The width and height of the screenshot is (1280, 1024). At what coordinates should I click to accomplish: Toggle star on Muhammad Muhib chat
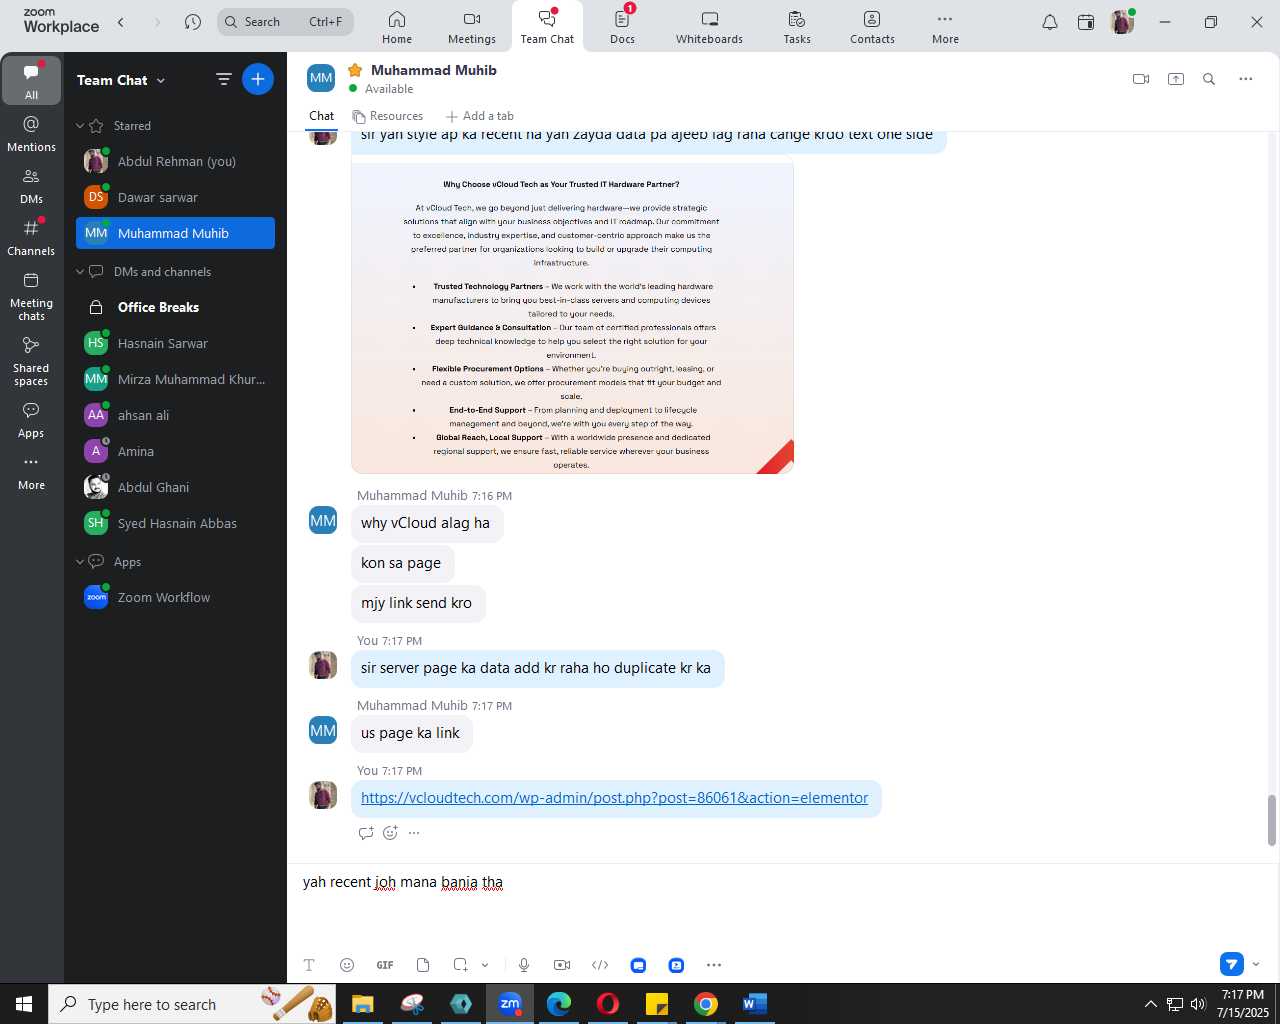click(354, 70)
